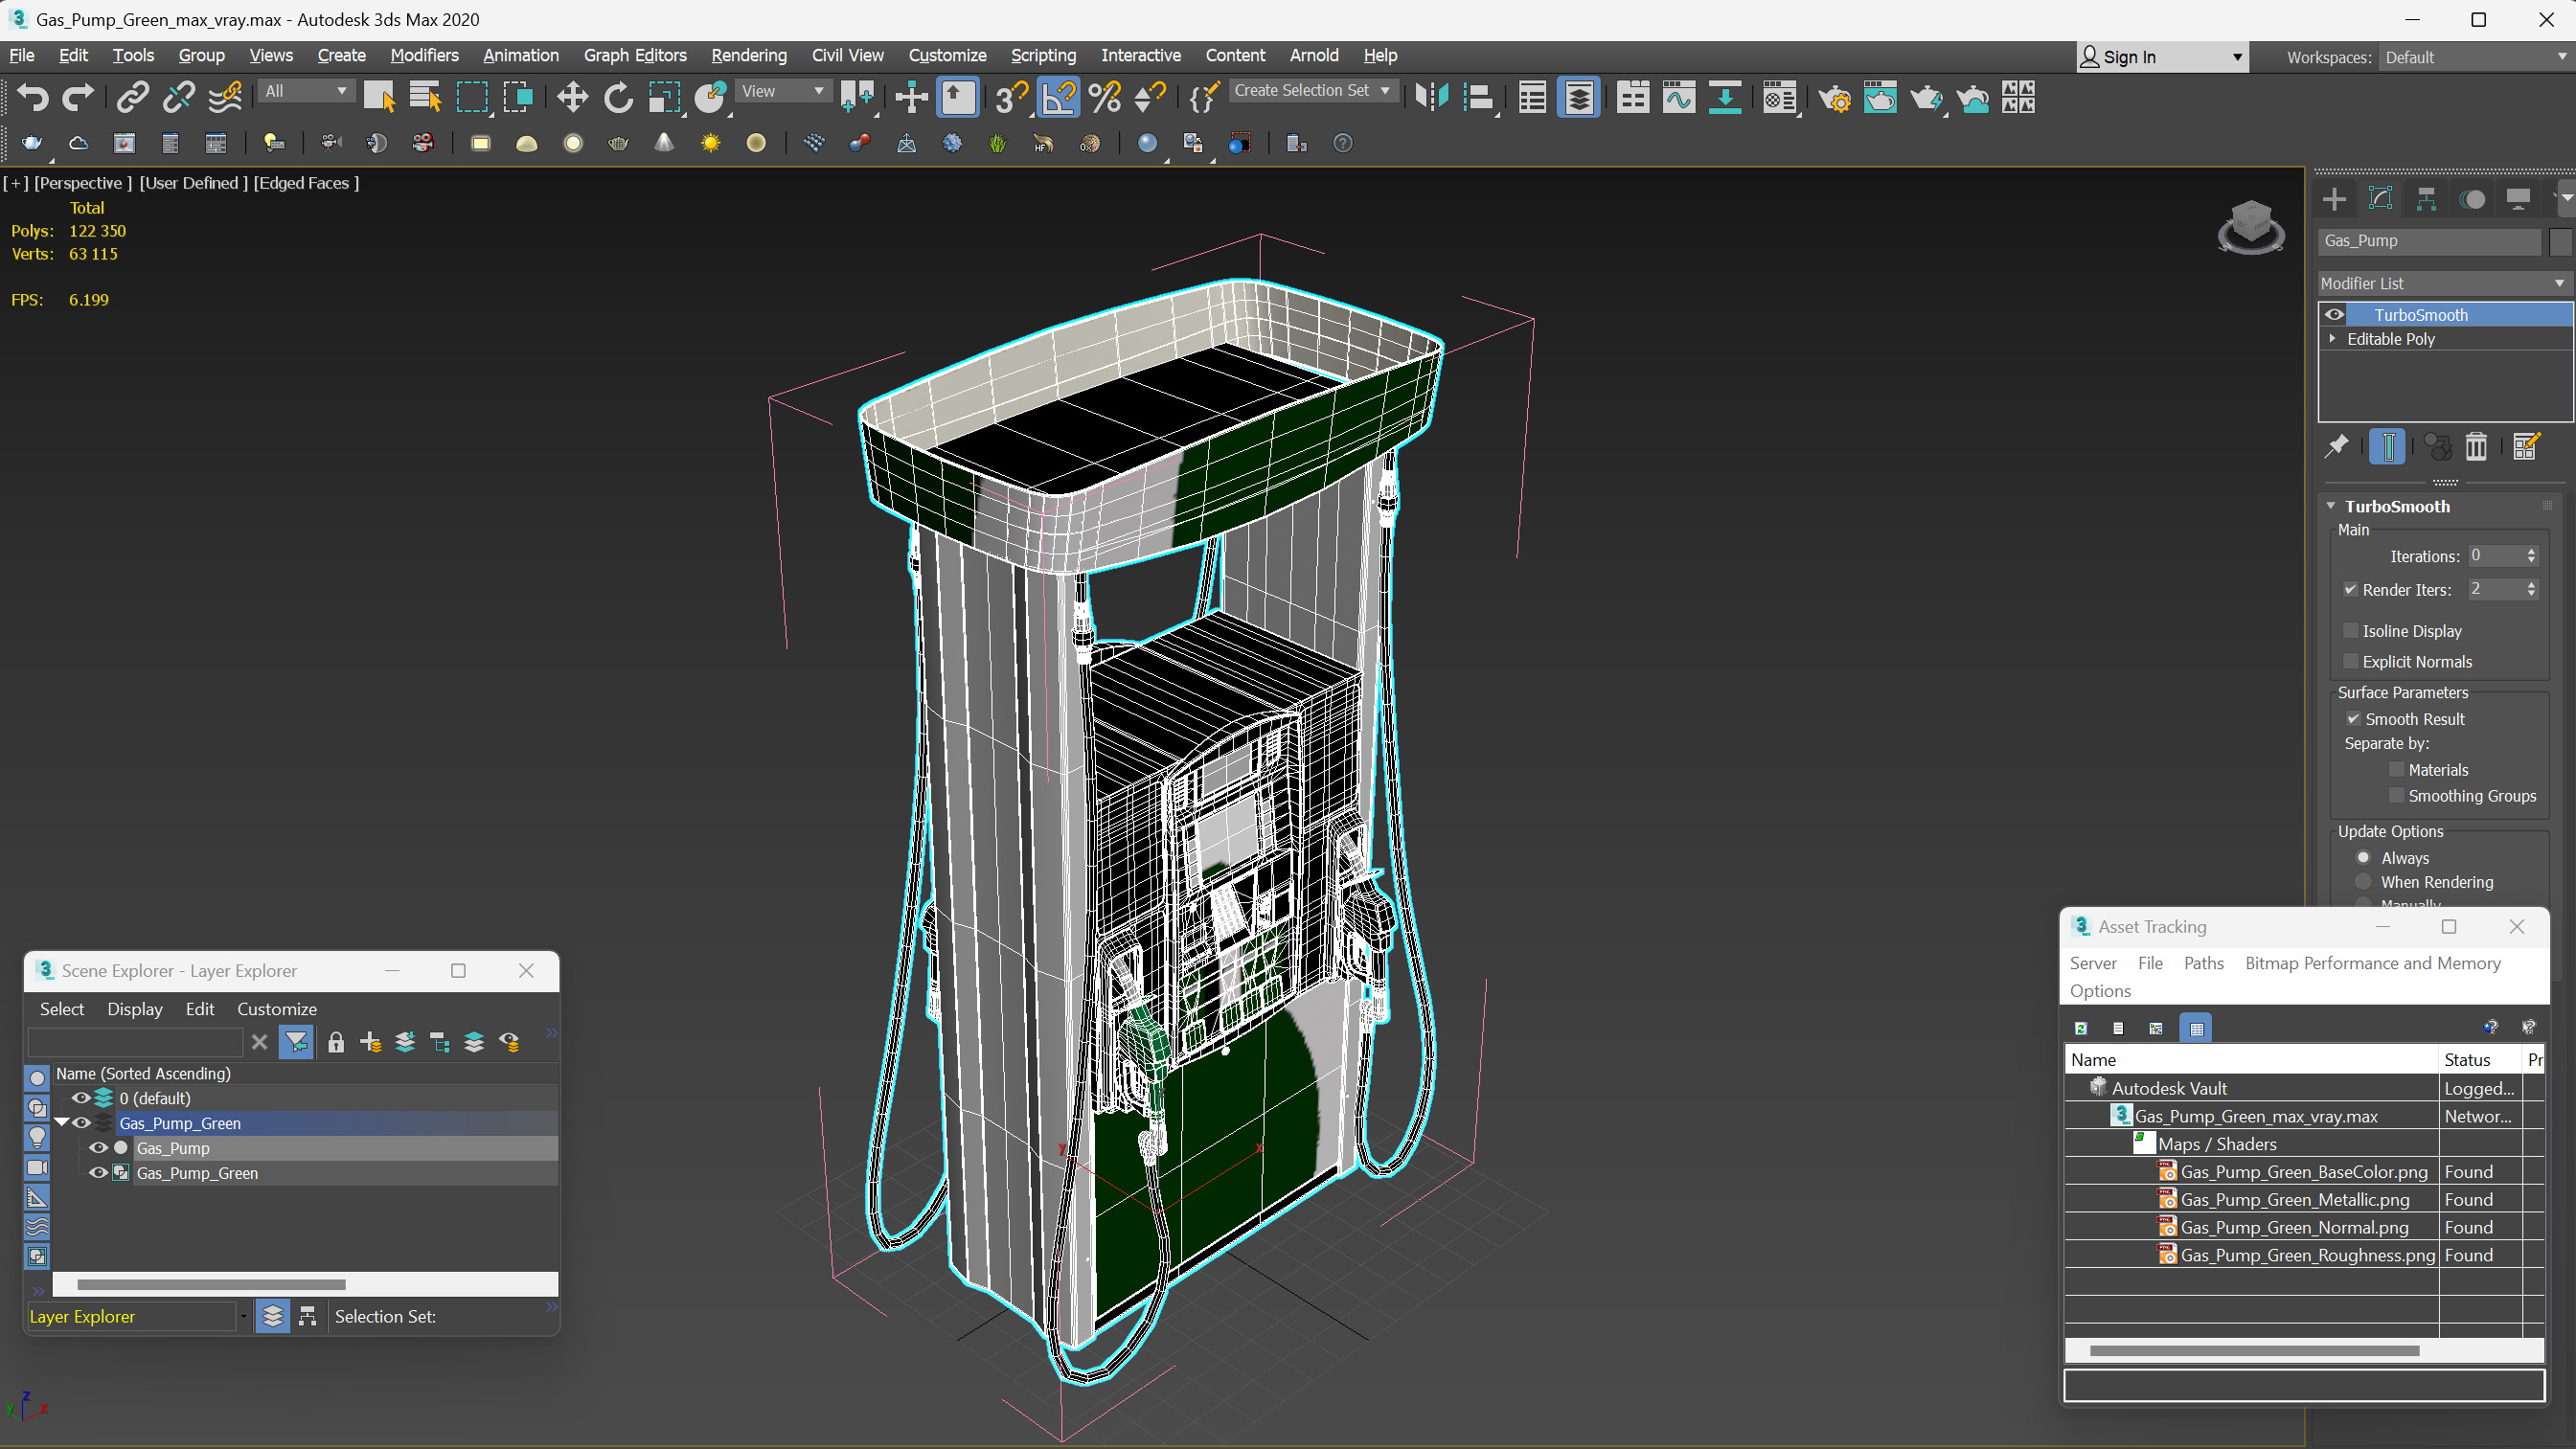Viewport: 2576px width, 1449px height.
Task: Enable Explicit Normals checkbox
Action: (x=2351, y=662)
